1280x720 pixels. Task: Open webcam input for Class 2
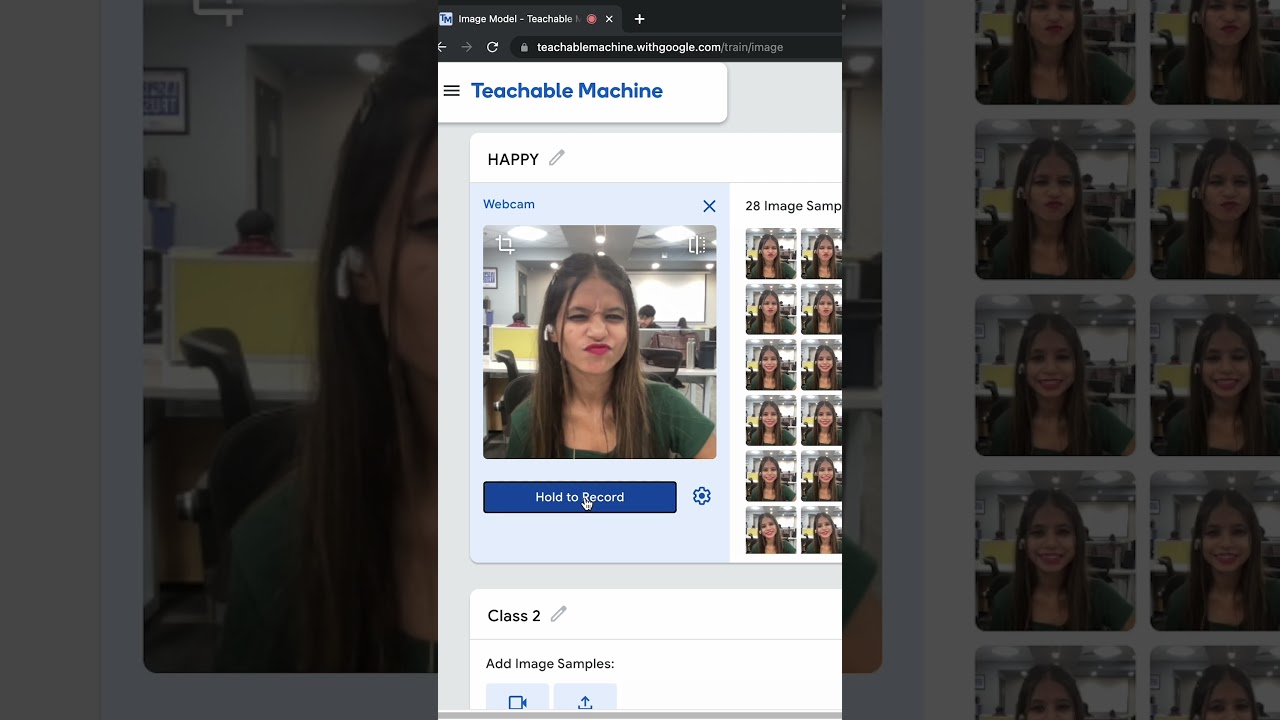(x=517, y=702)
